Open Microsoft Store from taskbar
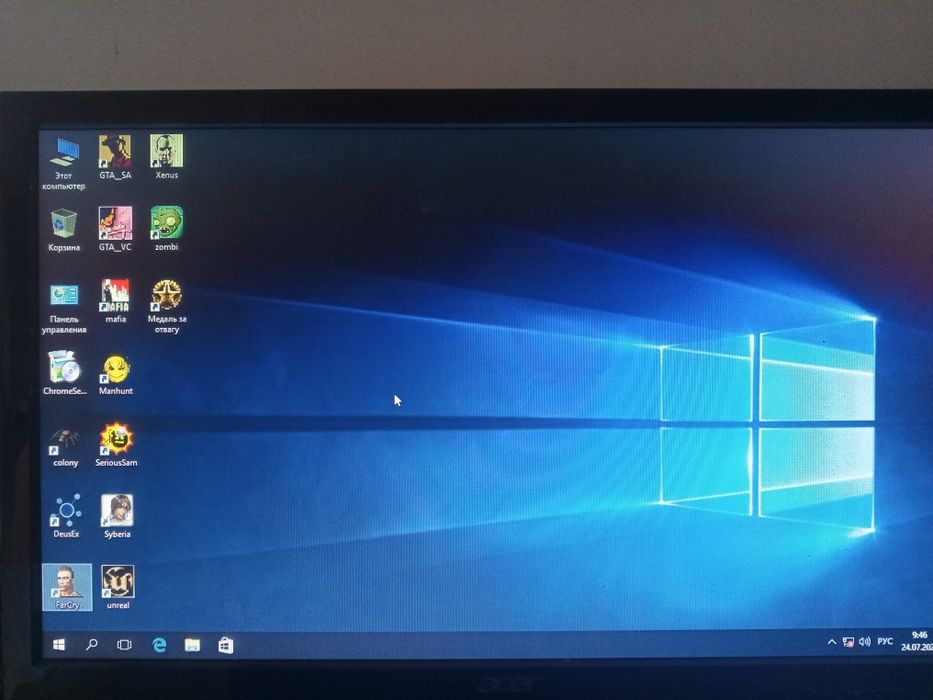This screenshot has width=933, height=700. (226, 645)
